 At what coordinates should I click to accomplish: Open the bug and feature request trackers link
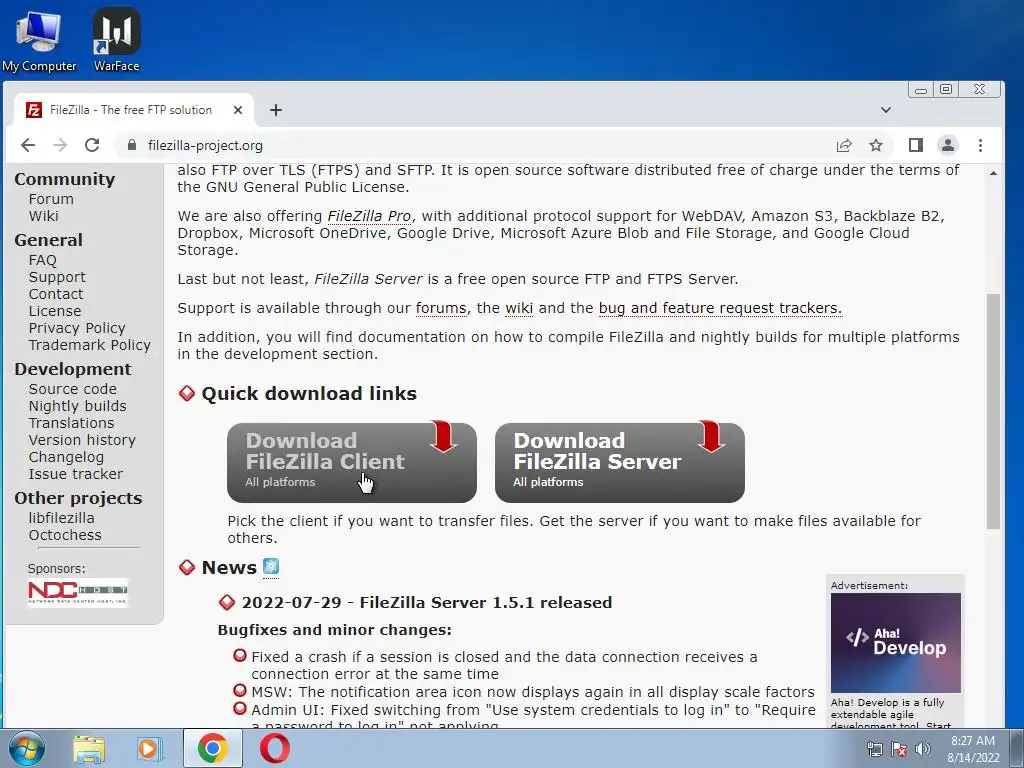[x=720, y=308]
